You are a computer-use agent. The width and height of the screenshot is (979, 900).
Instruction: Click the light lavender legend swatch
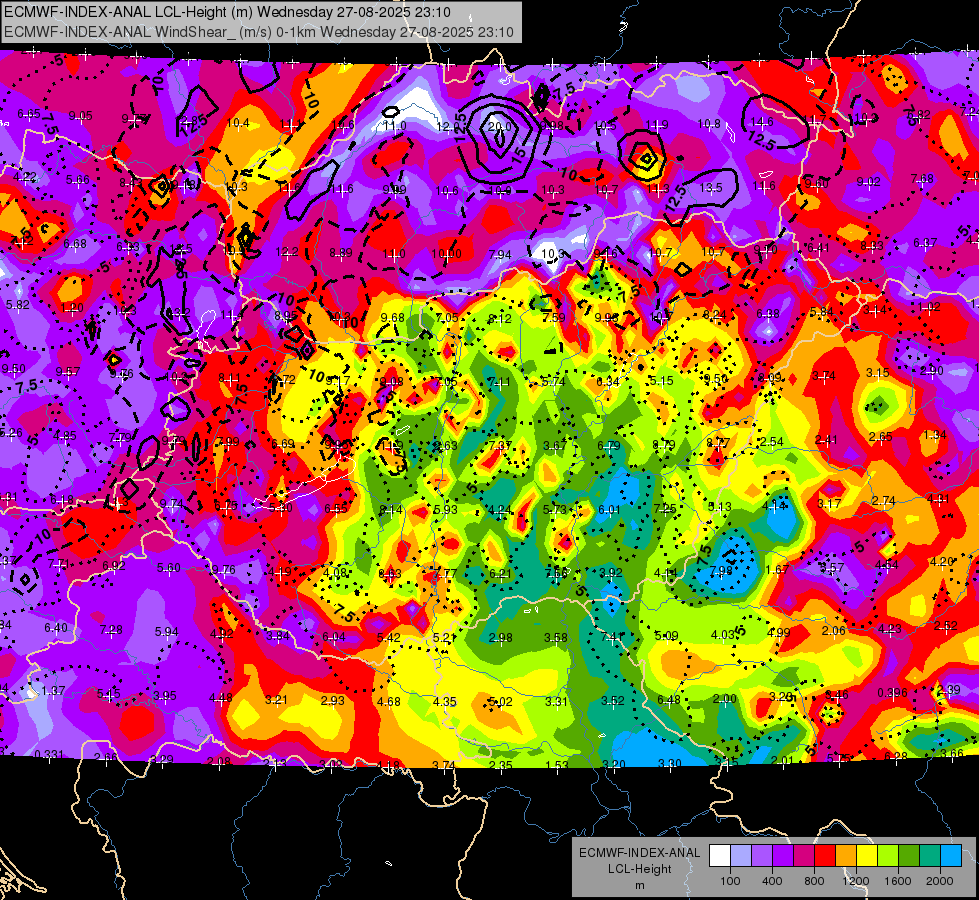(x=741, y=856)
